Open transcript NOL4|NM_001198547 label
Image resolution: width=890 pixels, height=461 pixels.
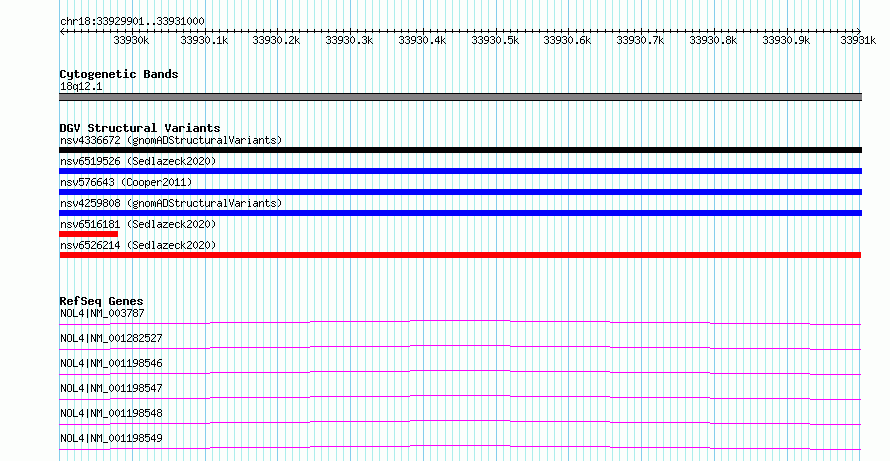(111, 388)
